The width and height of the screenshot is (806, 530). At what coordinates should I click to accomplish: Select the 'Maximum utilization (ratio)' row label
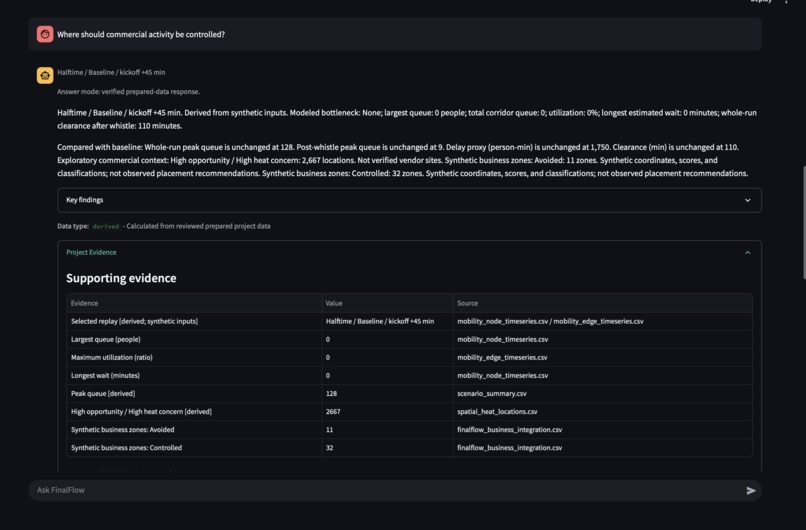112,357
